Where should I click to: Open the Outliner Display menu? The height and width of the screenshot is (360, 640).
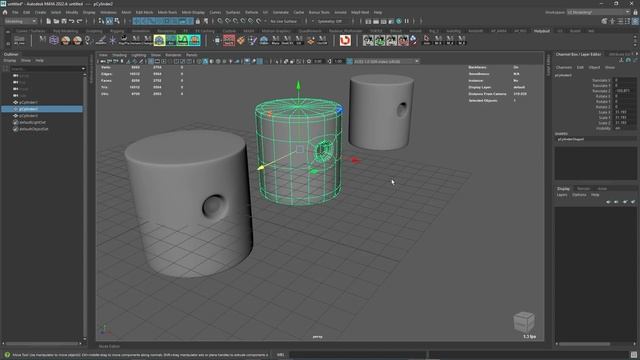point(9,60)
